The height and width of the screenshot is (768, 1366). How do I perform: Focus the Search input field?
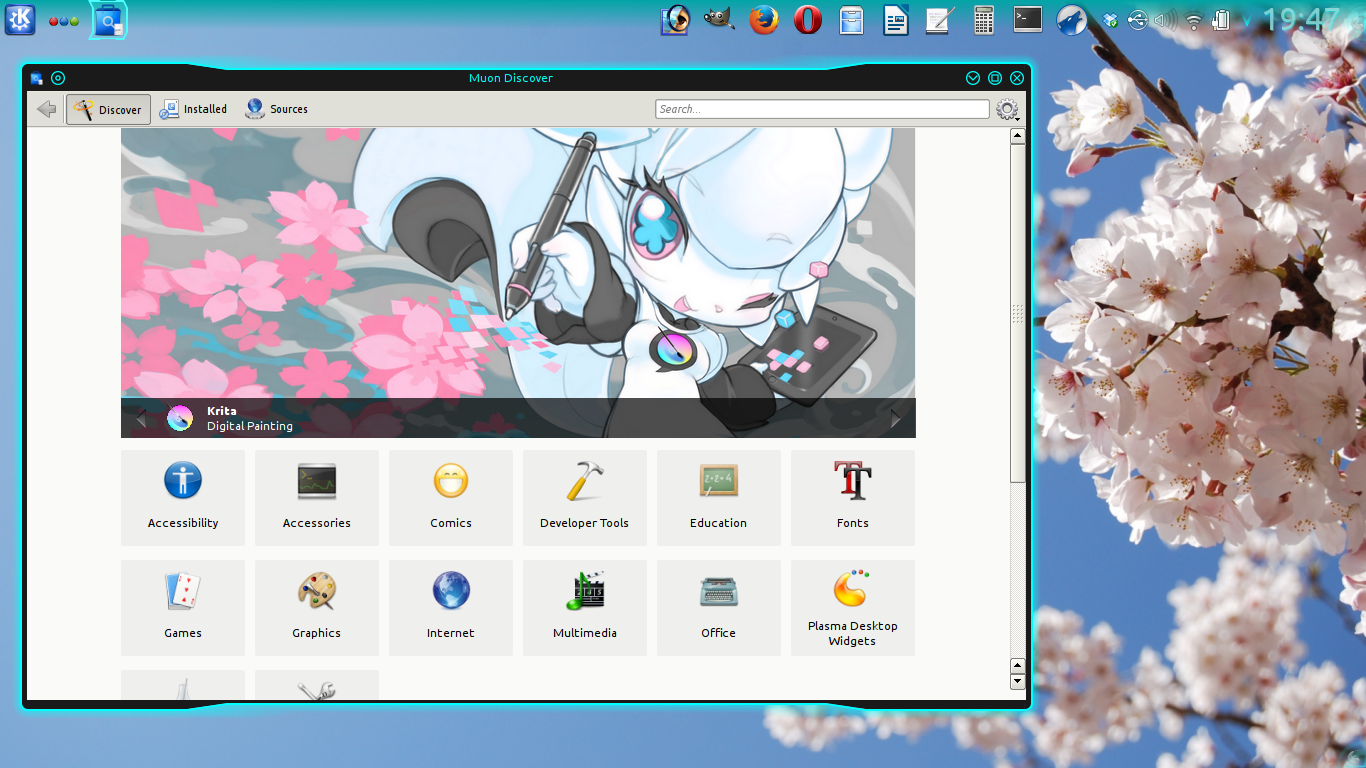pos(822,109)
